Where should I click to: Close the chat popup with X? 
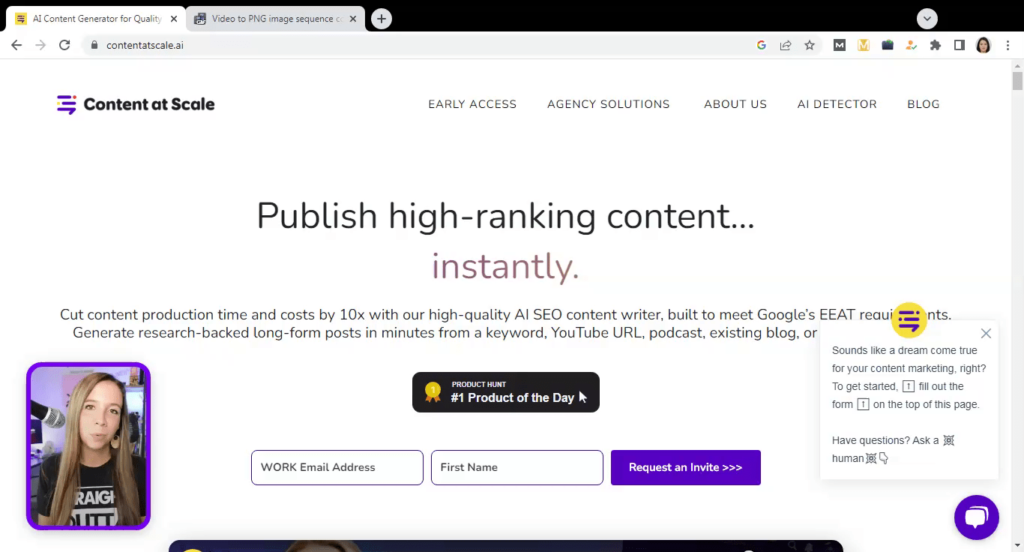[x=985, y=333]
